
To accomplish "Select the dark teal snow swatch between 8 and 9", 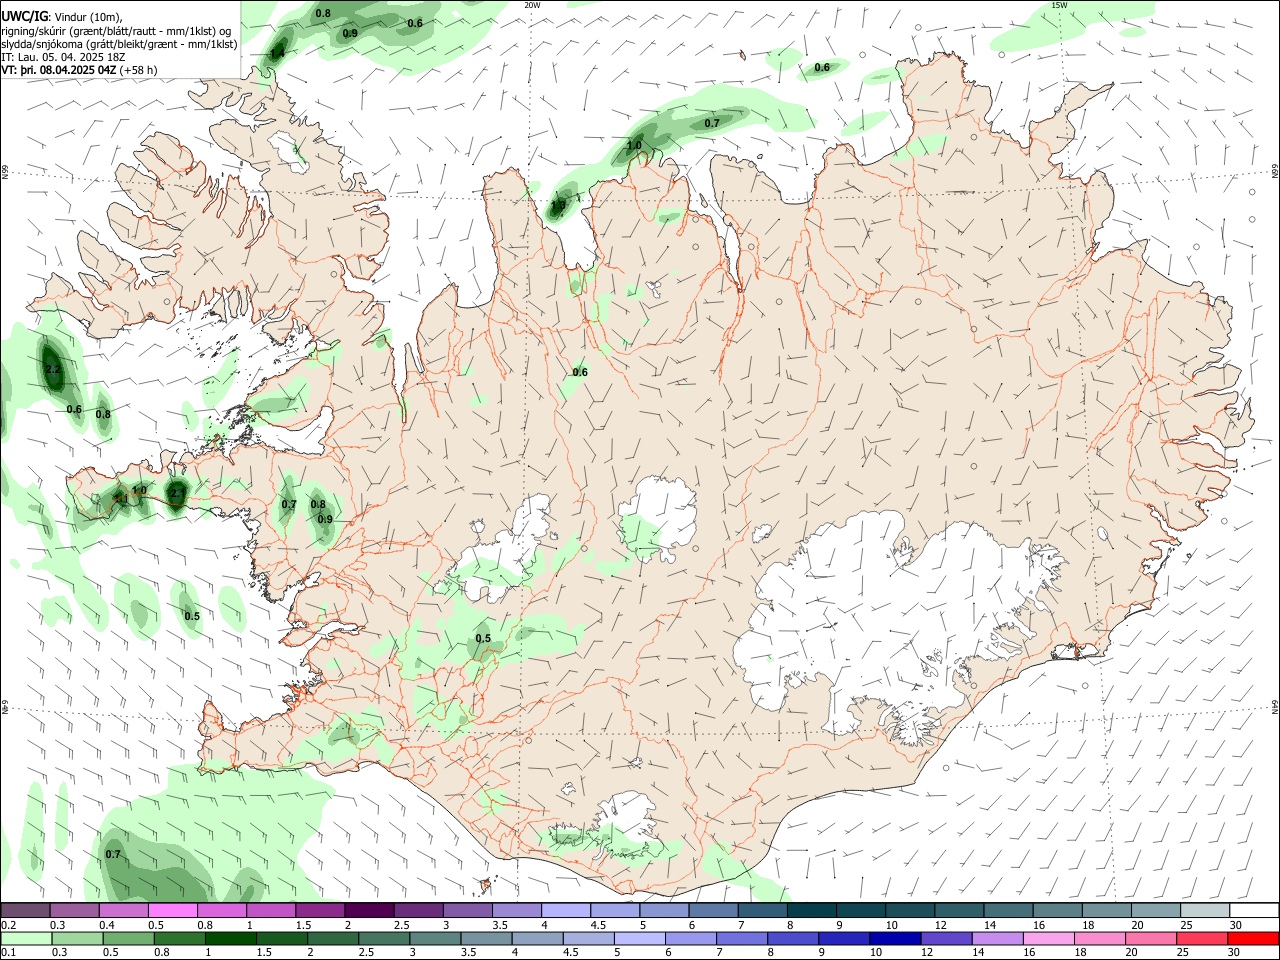I will 812,910.
